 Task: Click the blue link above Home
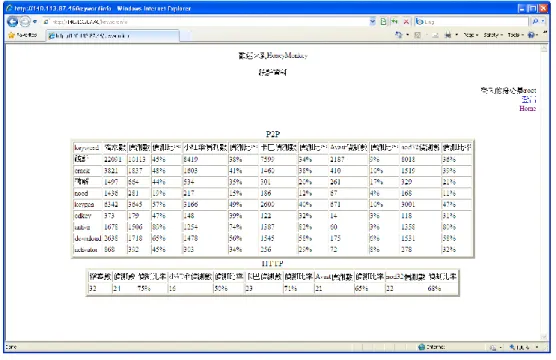tap(529, 100)
